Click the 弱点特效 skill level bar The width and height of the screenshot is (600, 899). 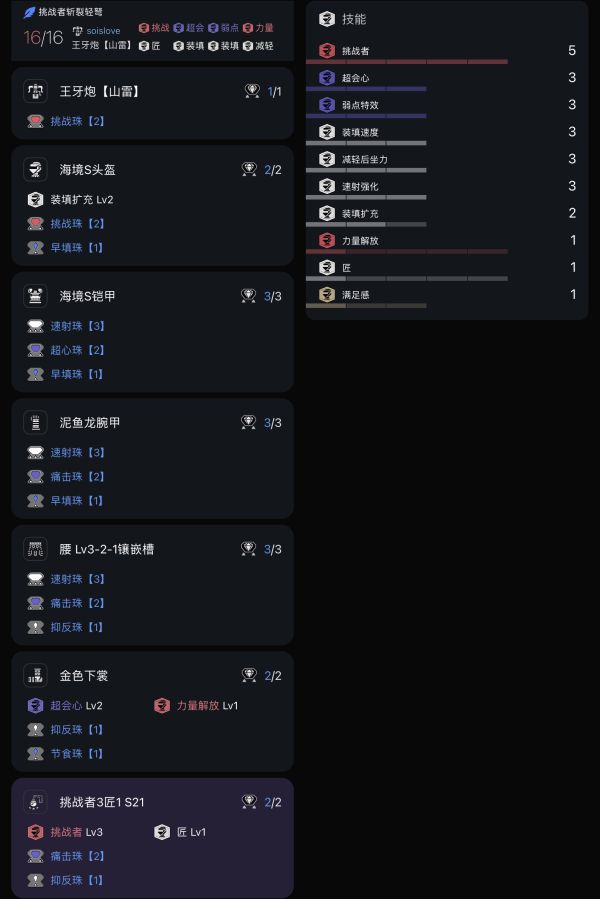tap(366, 115)
